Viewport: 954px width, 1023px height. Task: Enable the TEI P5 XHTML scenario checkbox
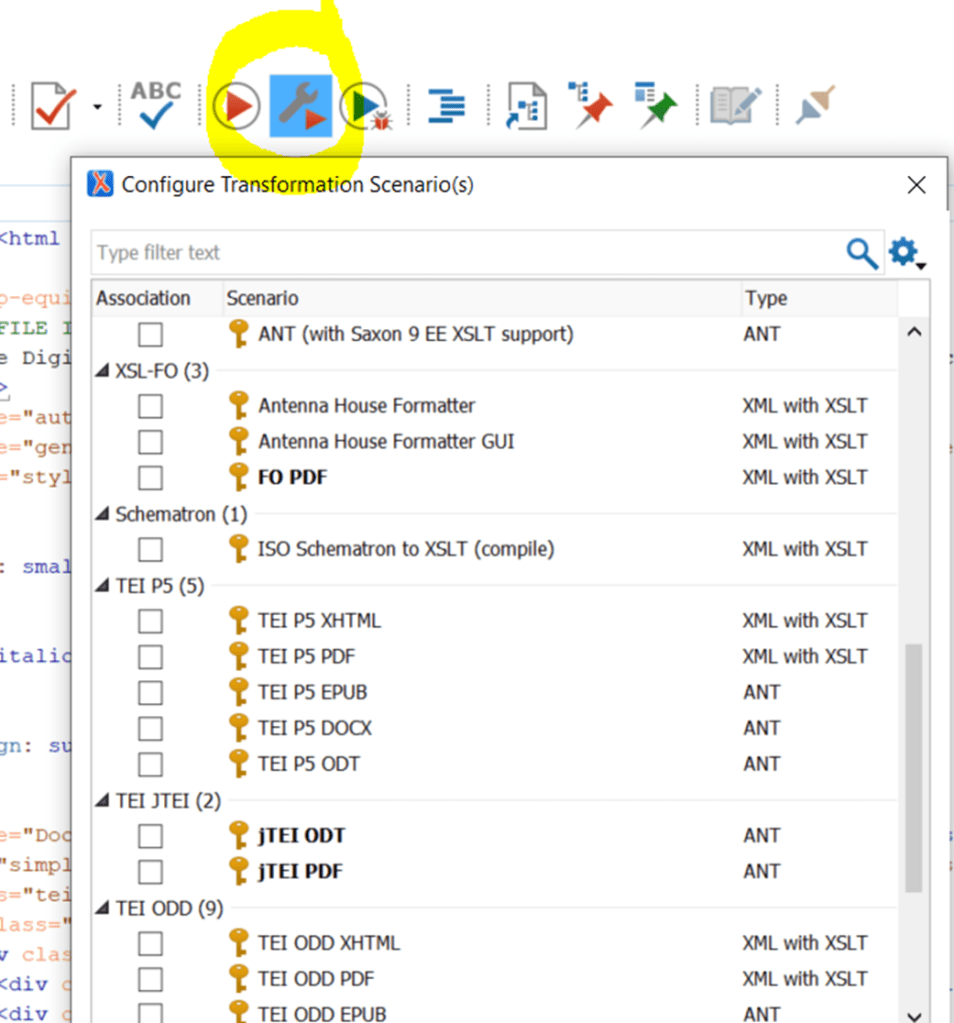[x=150, y=621]
